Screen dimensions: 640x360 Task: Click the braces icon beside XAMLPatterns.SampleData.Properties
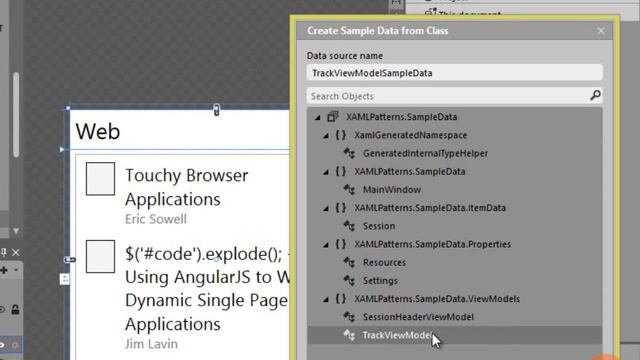click(x=340, y=244)
